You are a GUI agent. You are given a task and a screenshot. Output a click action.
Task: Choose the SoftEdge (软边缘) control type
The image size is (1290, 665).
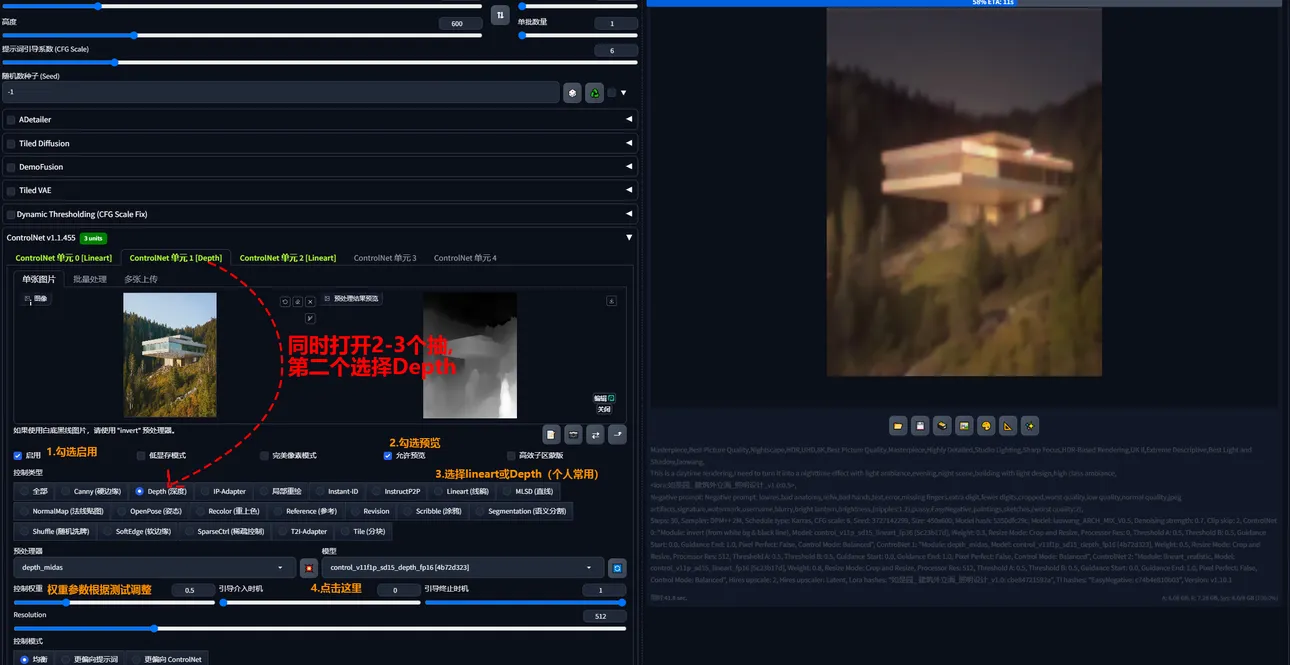tap(139, 531)
